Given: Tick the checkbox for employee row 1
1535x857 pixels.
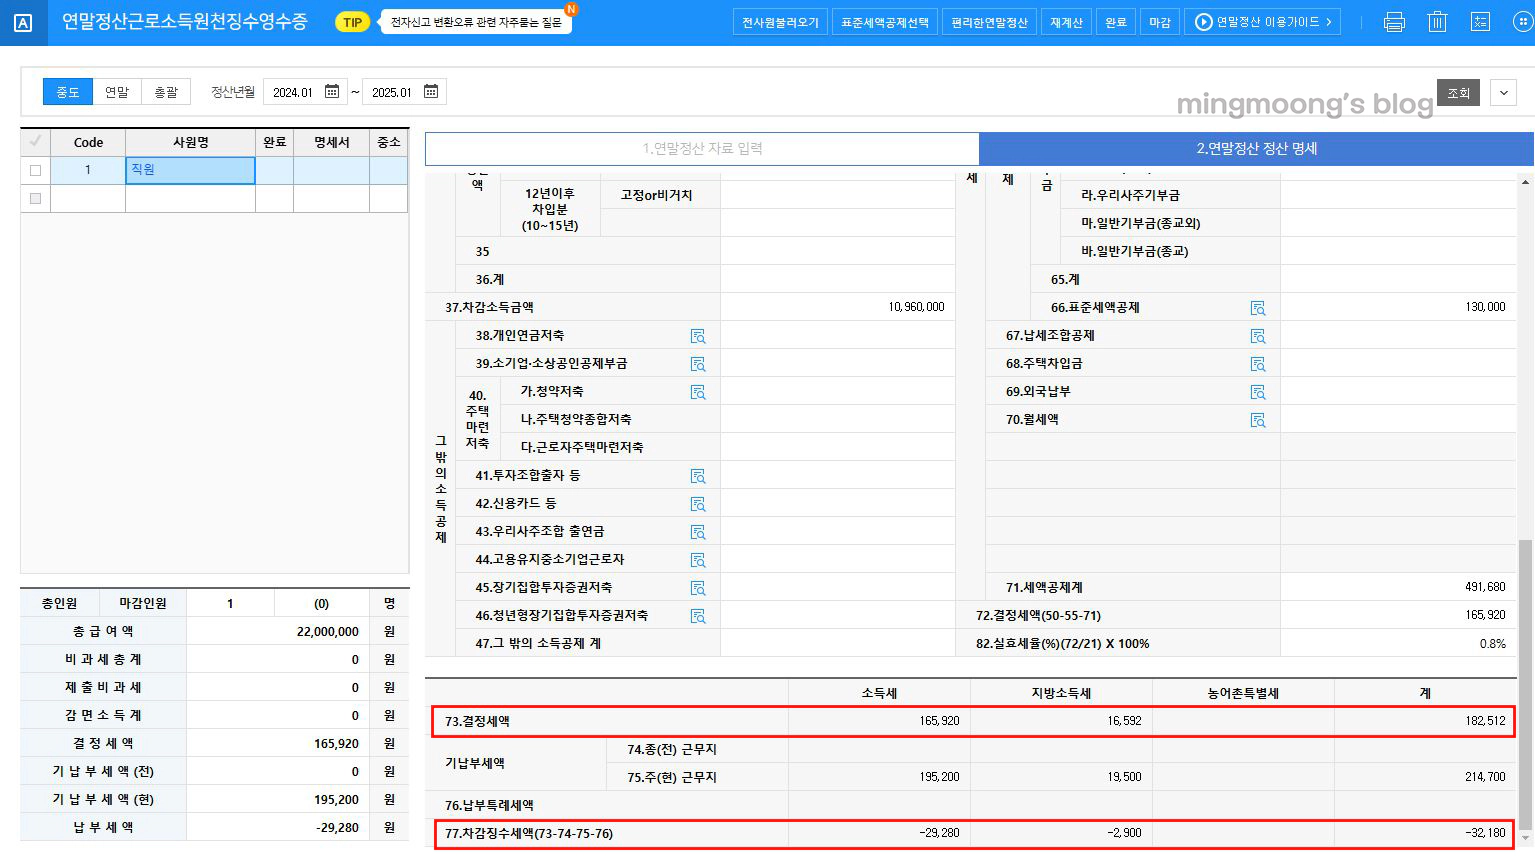Looking at the screenshot, I should pos(35,170).
